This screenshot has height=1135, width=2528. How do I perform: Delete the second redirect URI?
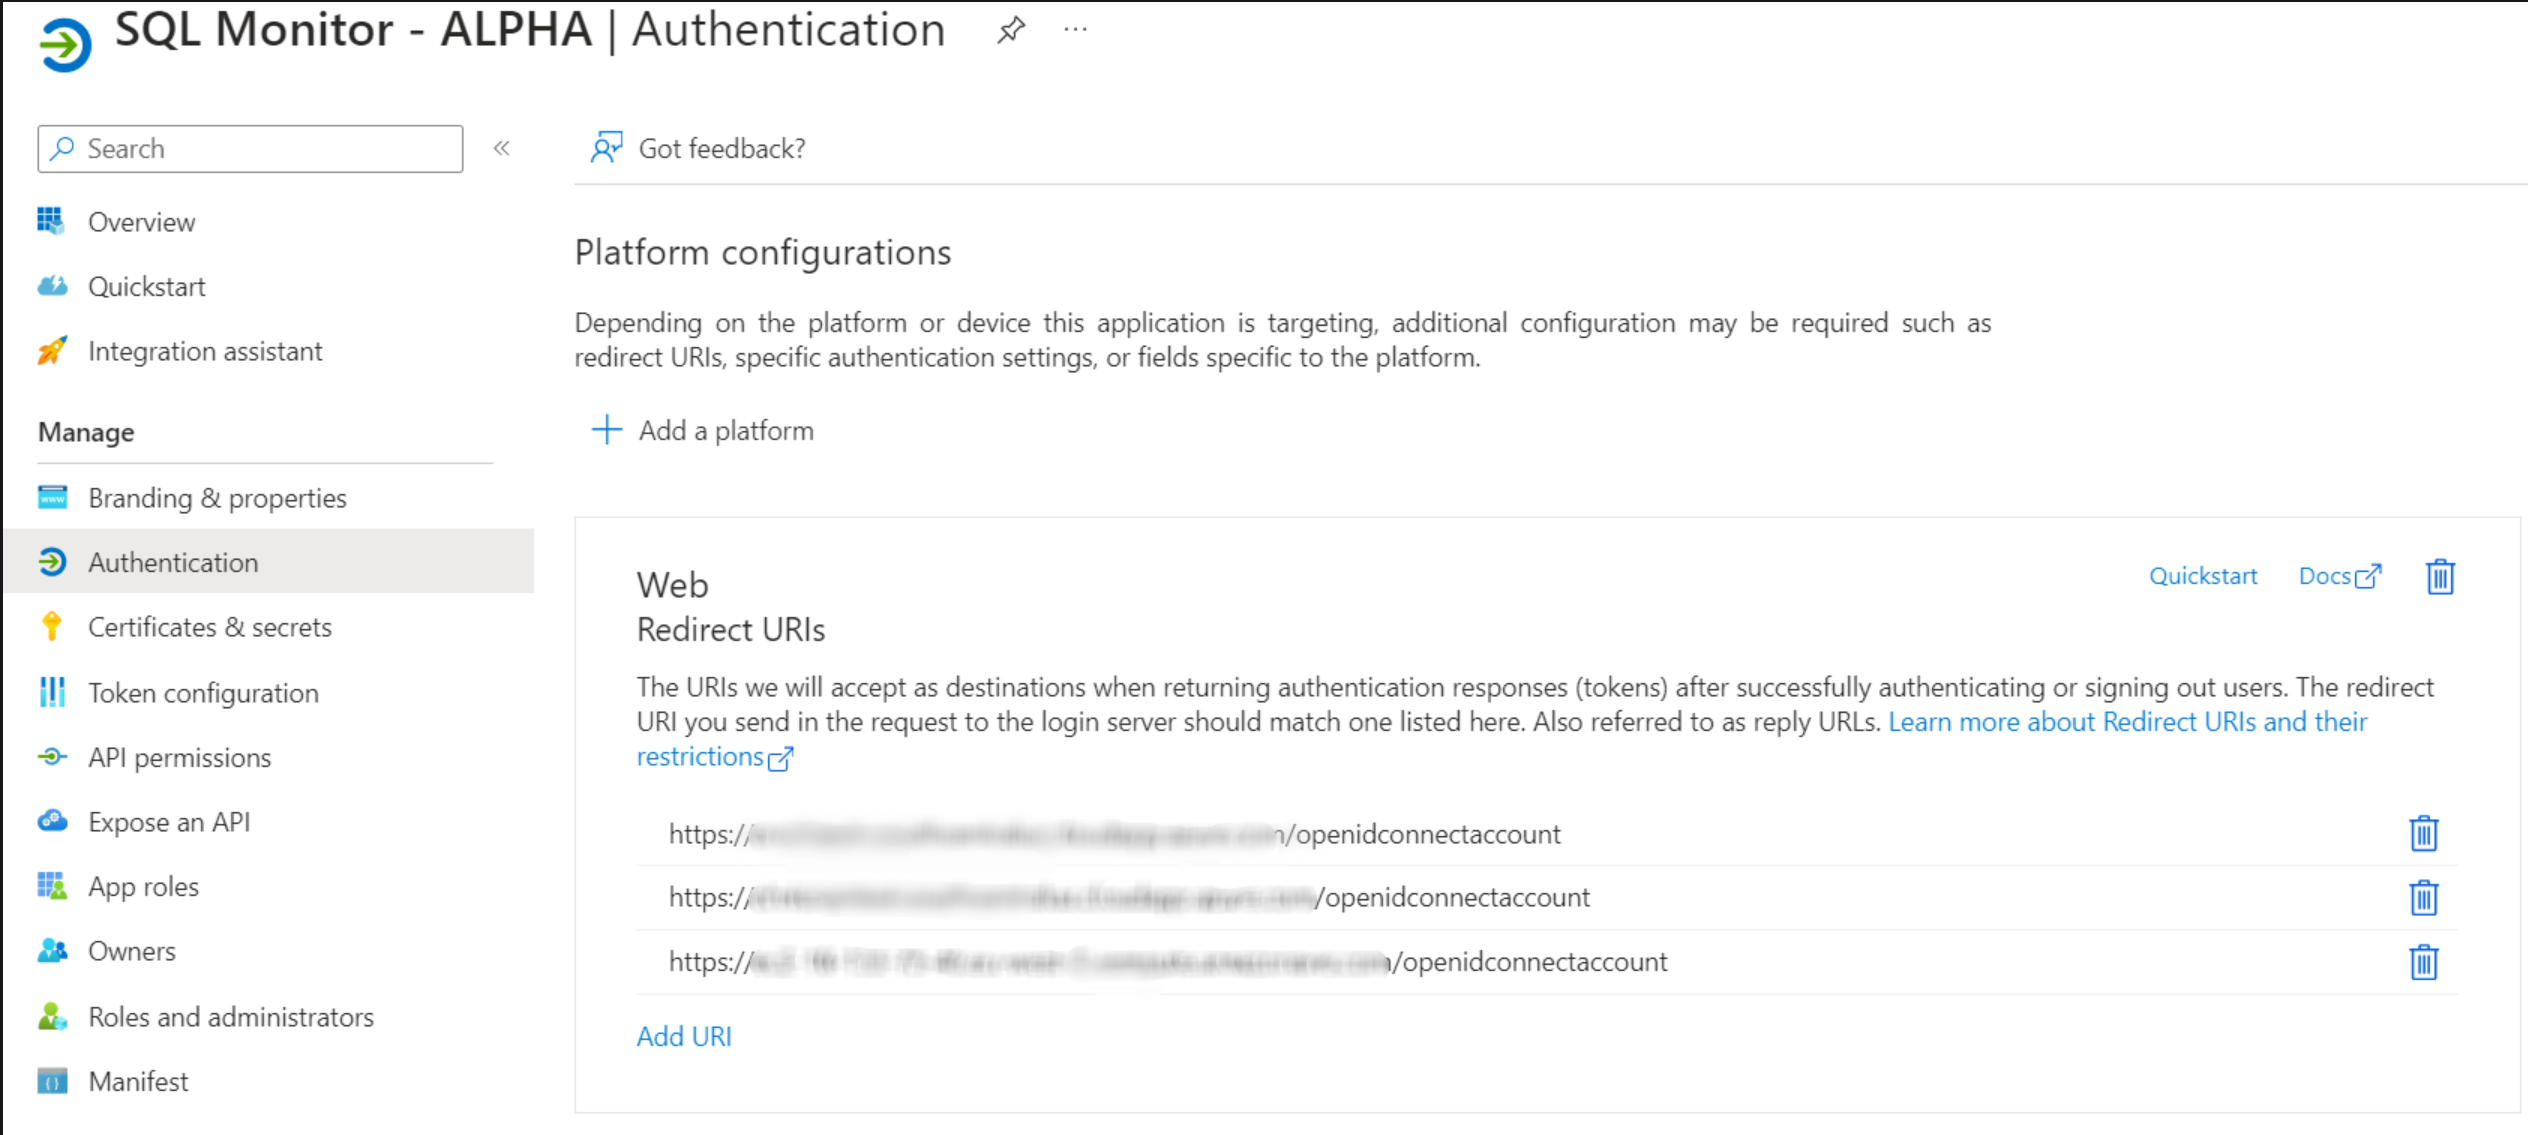pyautogui.click(x=2424, y=897)
